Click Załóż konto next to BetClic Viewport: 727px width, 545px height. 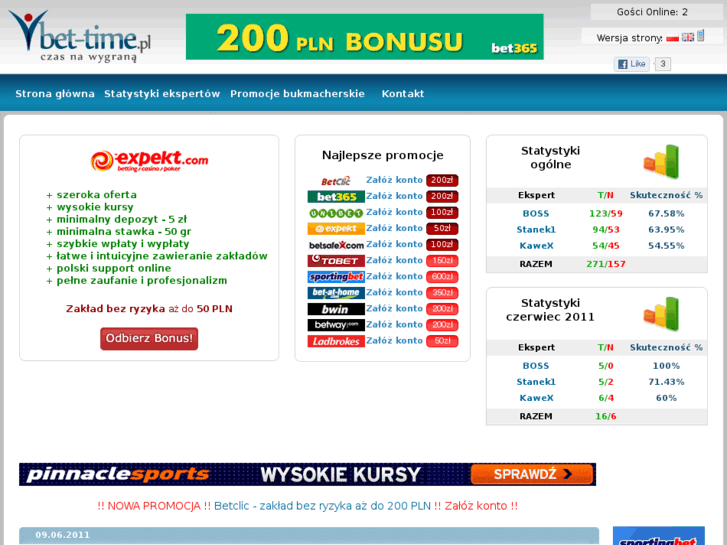coord(394,180)
